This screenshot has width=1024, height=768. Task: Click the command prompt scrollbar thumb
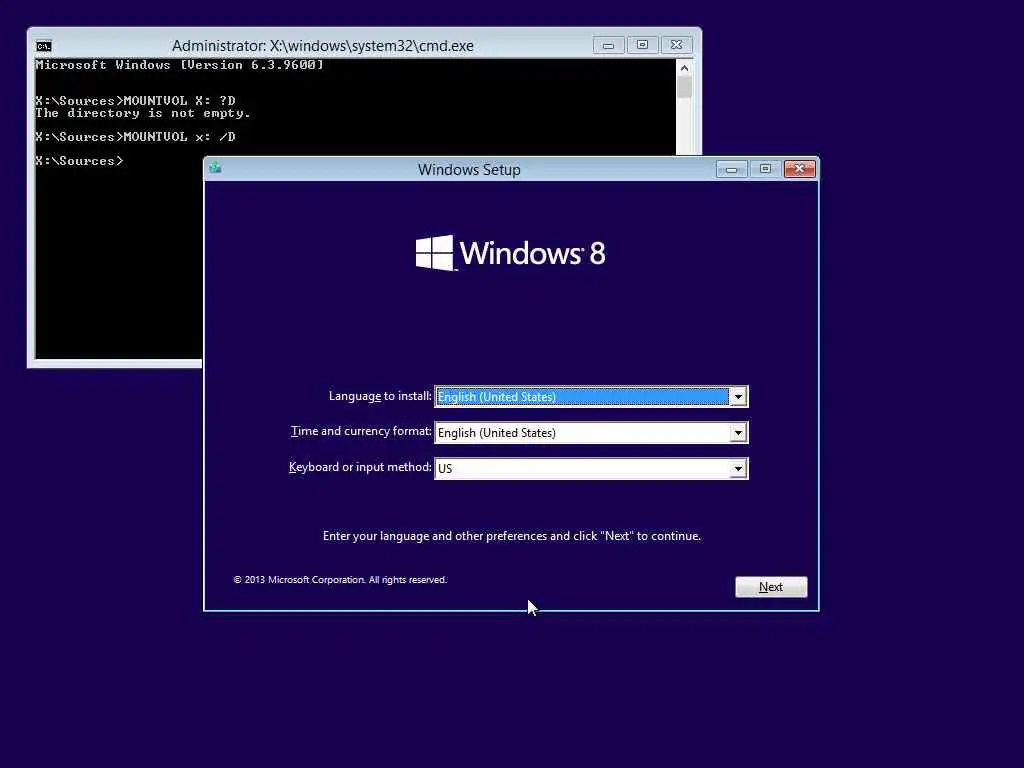point(684,88)
